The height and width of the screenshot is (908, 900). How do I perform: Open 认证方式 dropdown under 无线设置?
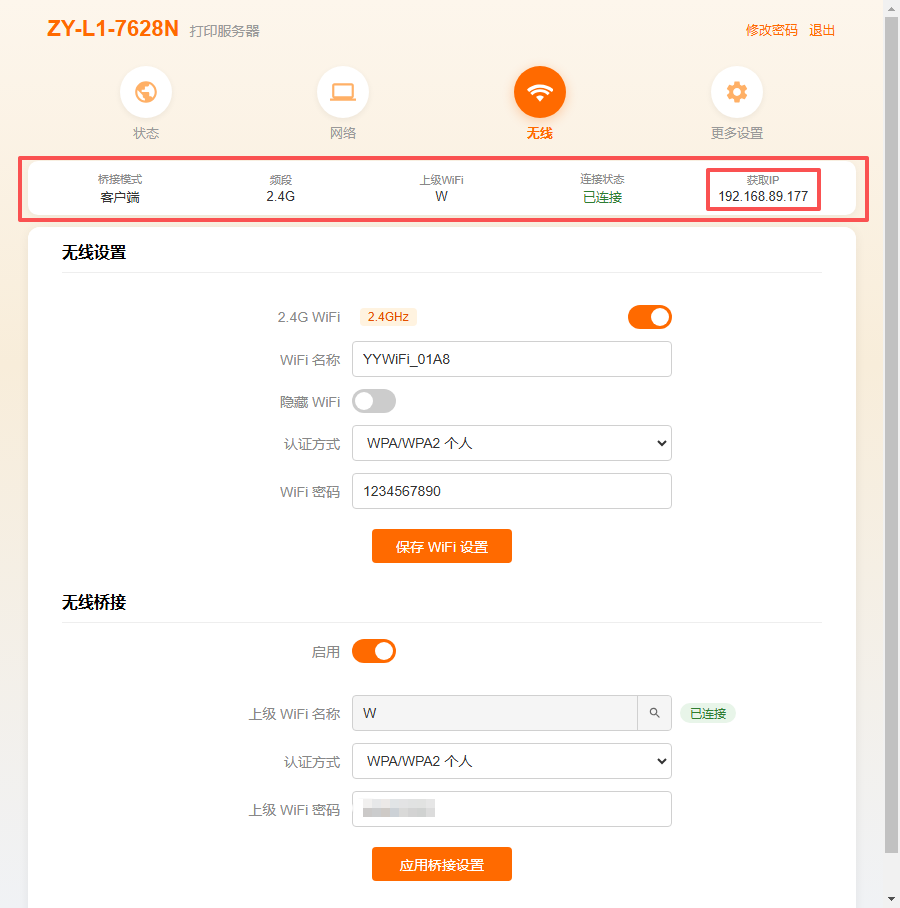(x=512, y=443)
